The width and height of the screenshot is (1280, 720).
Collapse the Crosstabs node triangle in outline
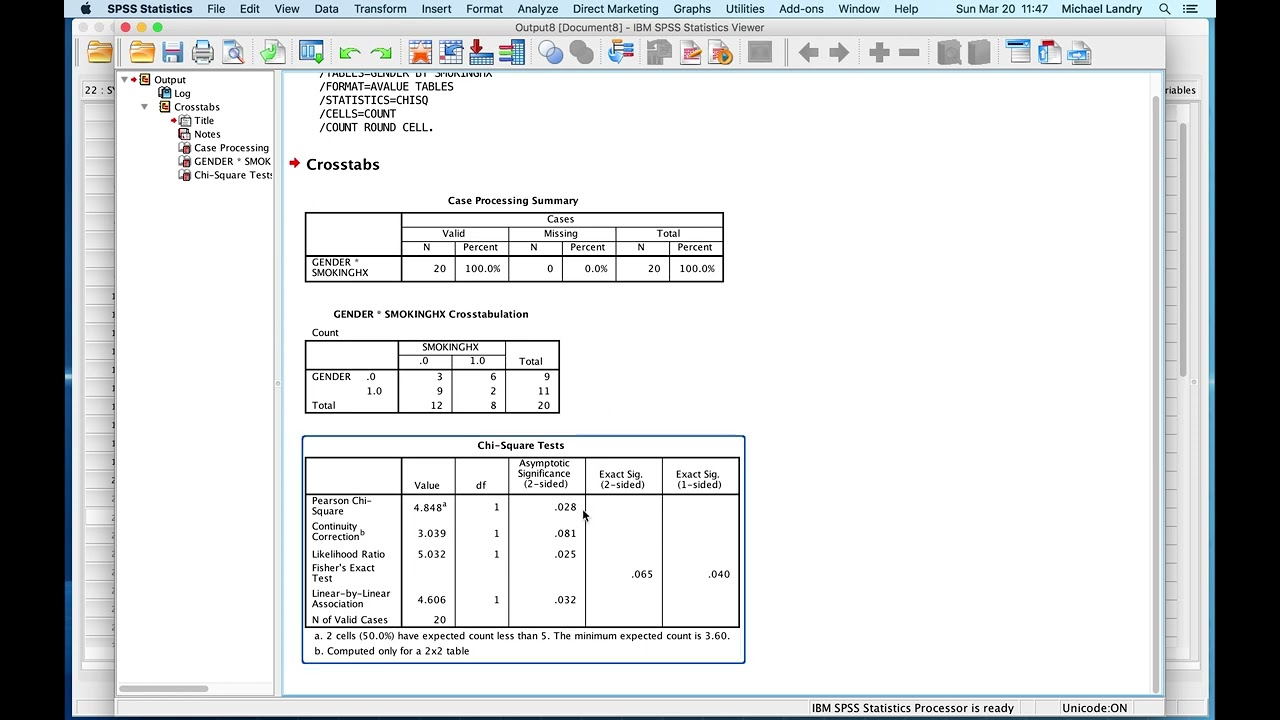pos(145,106)
